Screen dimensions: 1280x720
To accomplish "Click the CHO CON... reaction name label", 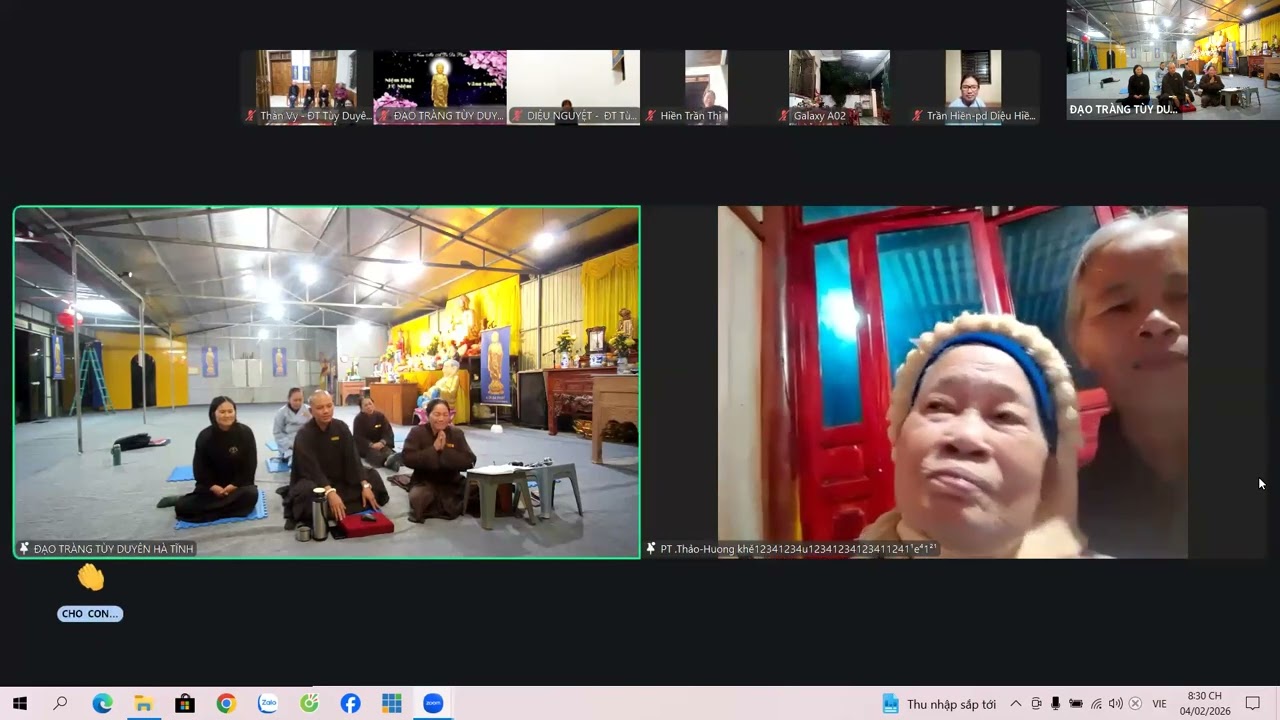I will pyautogui.click(x=90, y=614).
